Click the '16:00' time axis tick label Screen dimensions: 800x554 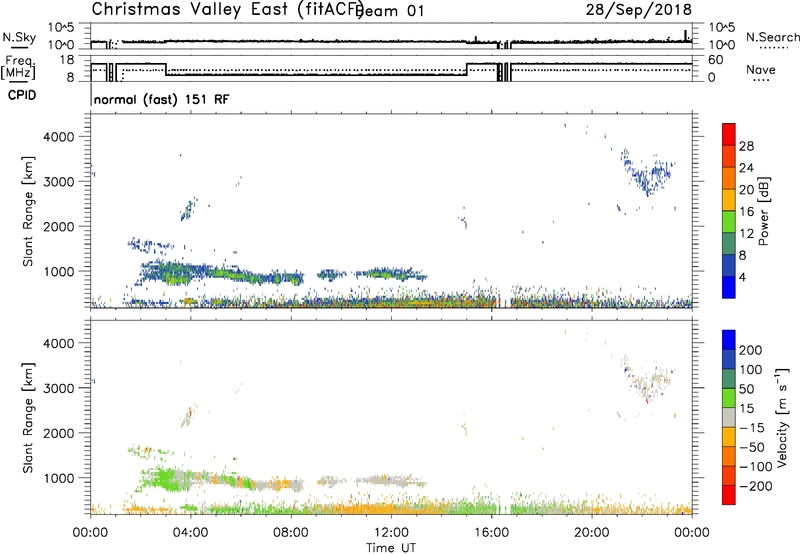pos(491,533)
